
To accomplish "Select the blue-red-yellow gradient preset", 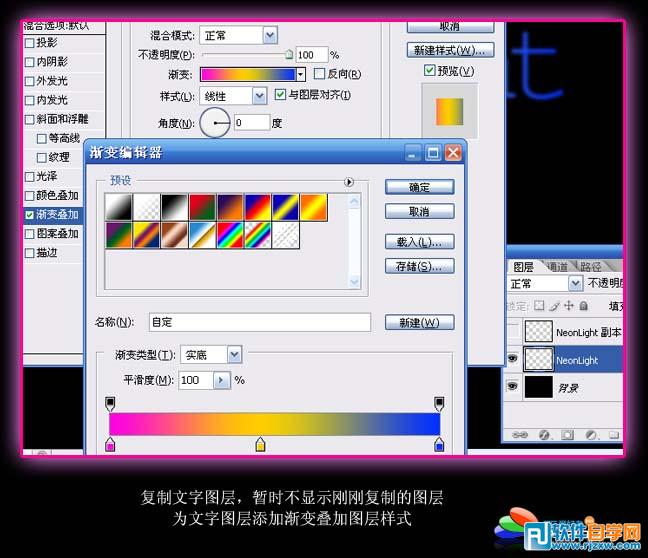I will [257, 207].
